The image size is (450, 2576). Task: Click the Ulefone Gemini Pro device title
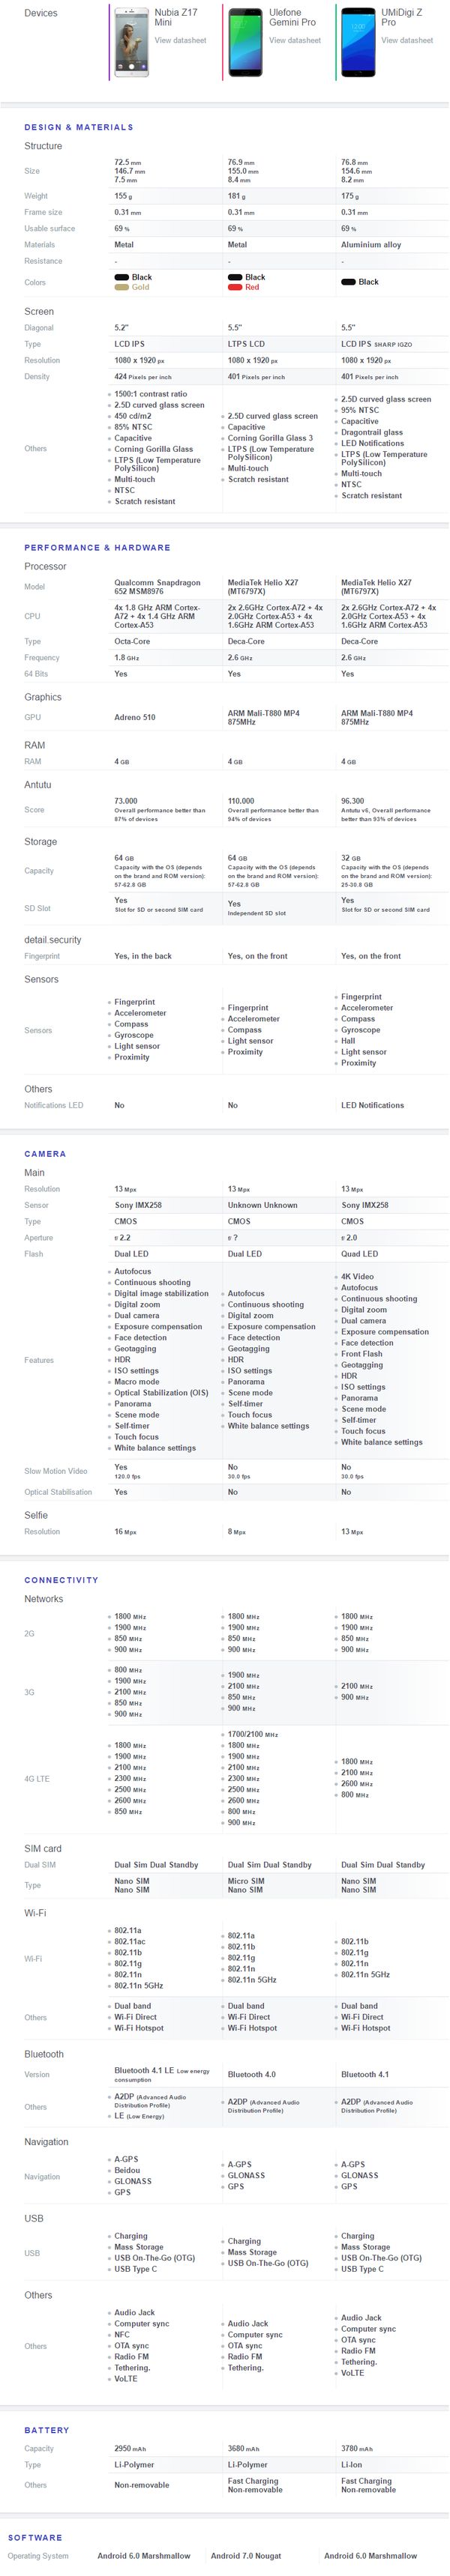coord(292,18)
